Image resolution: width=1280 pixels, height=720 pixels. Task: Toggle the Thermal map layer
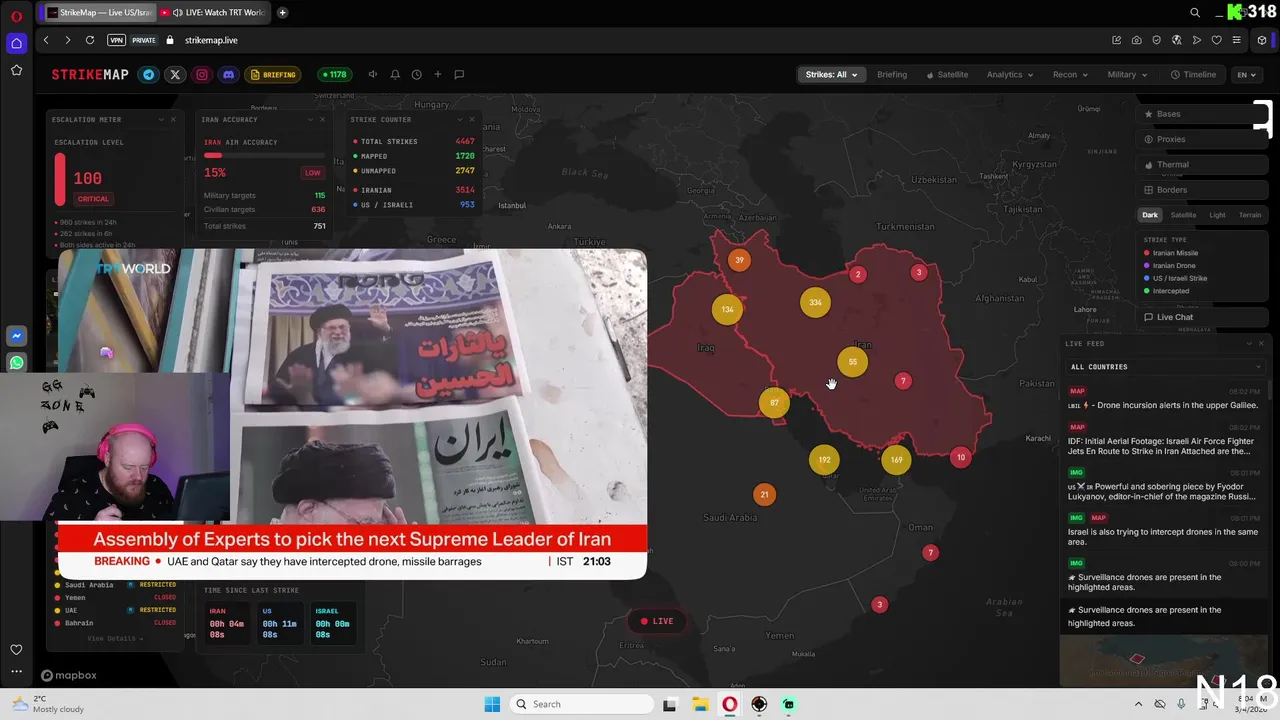1203,165
